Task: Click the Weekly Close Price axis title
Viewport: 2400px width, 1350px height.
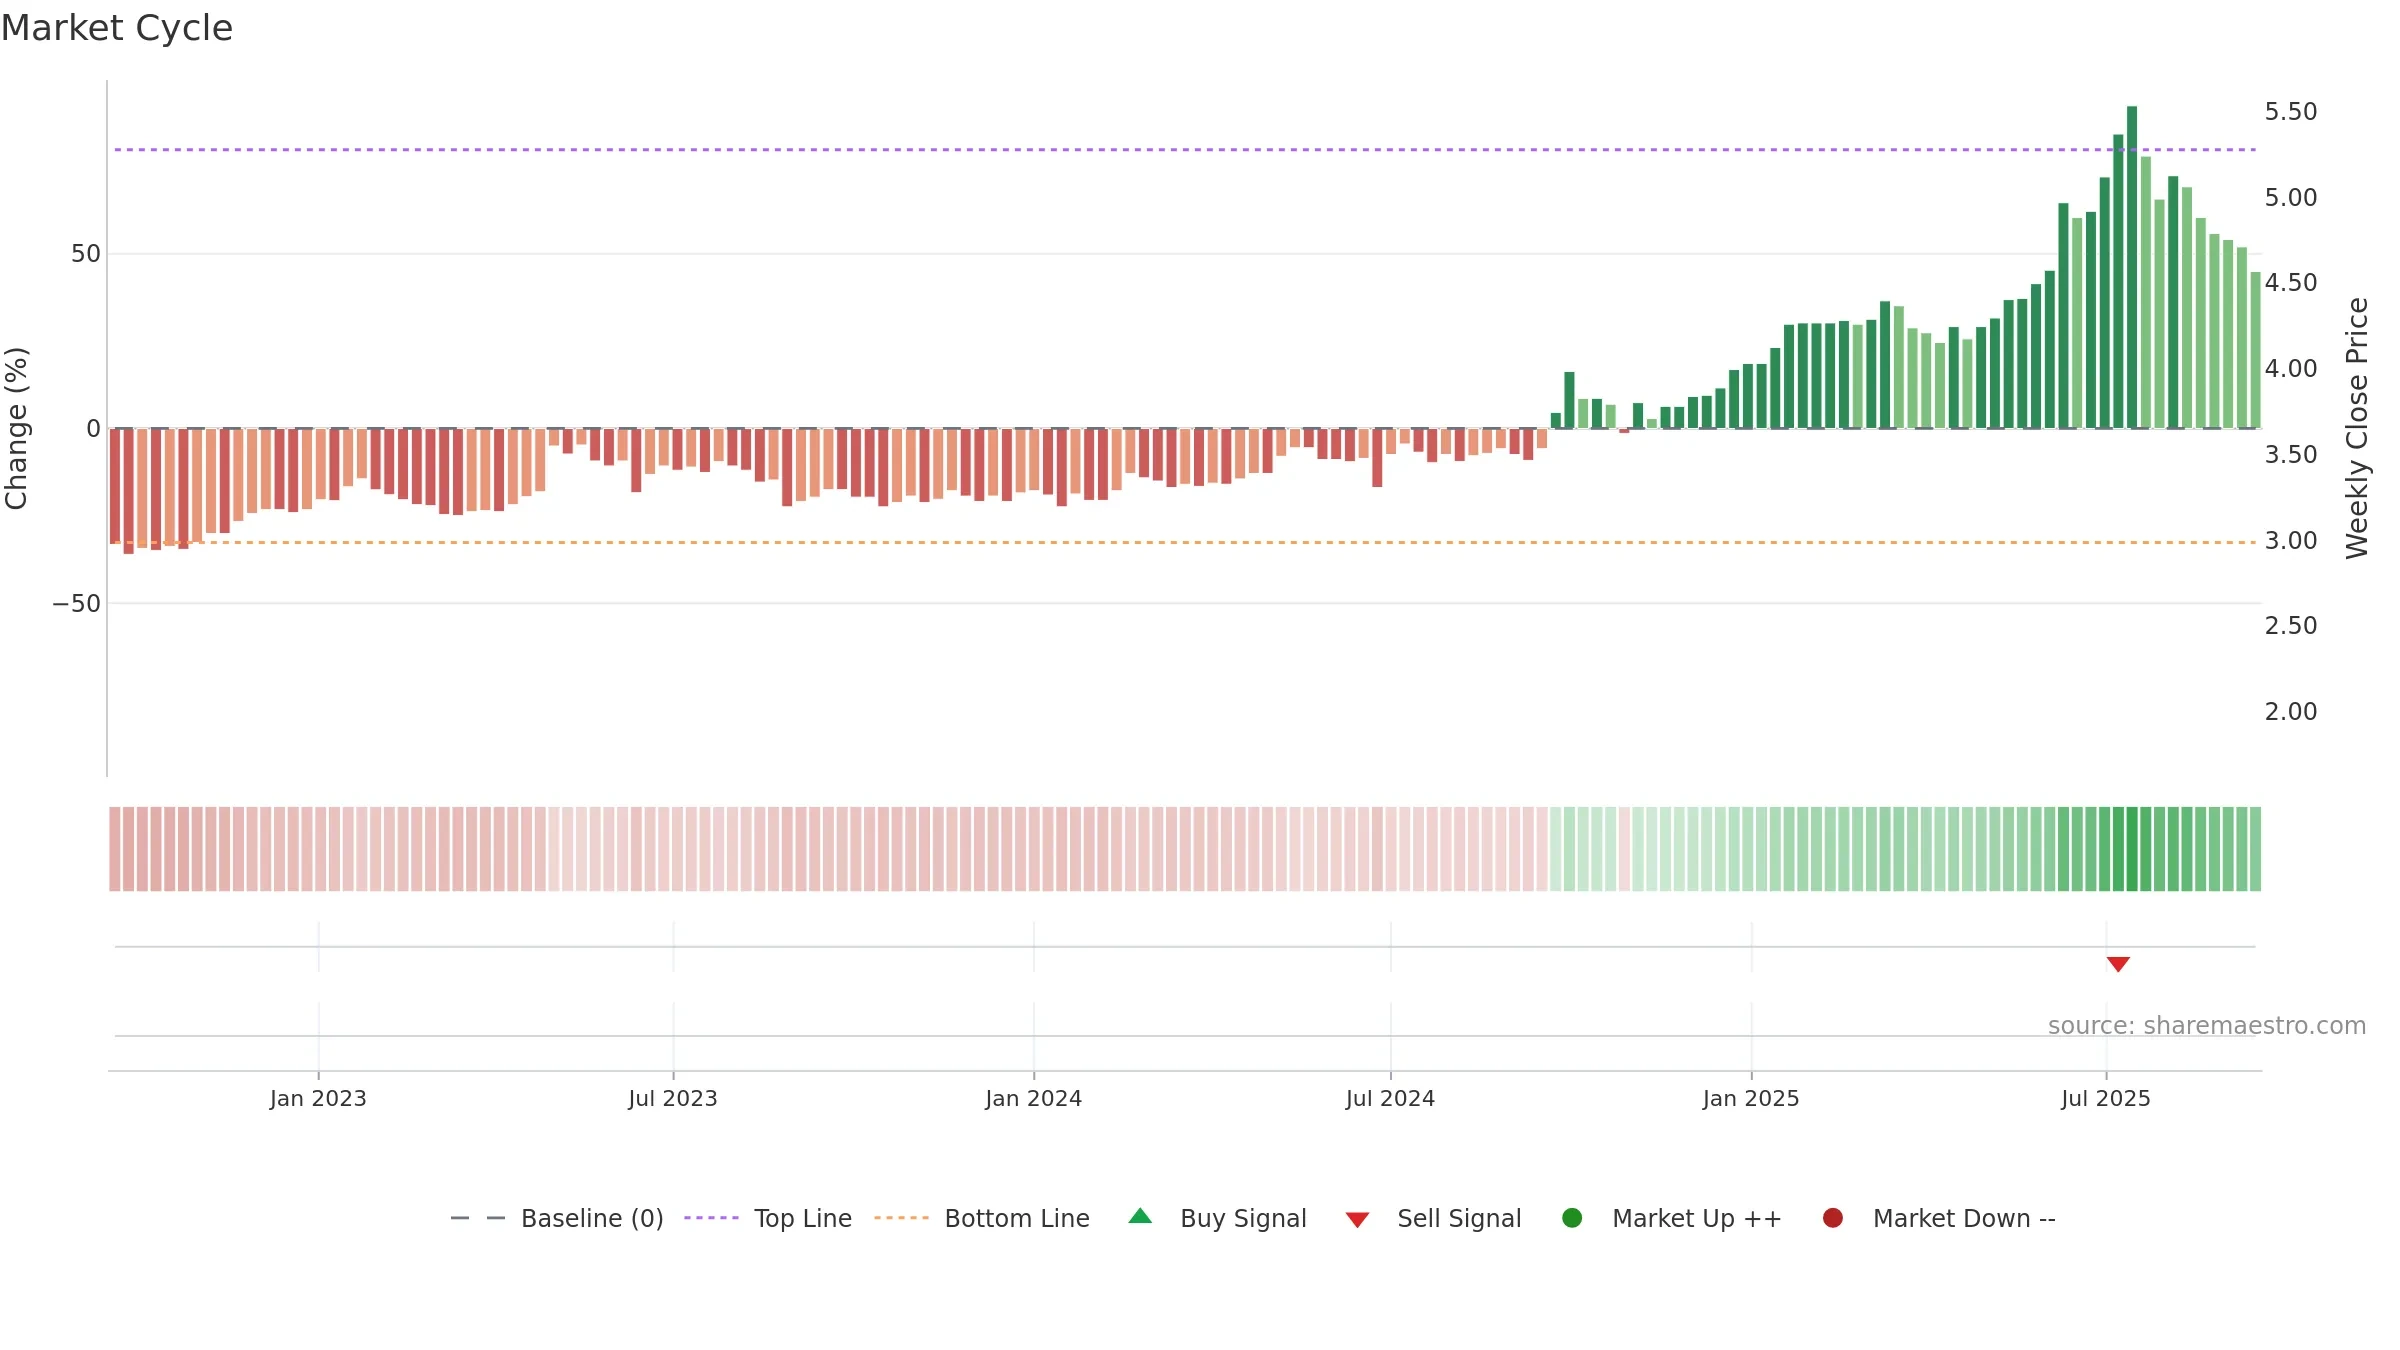Action: [x=2357, y=428]
